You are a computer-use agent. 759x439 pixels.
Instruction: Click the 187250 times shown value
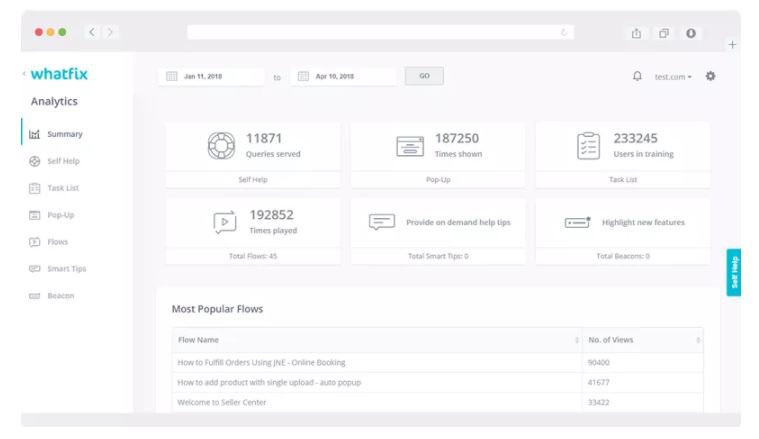click(456, 138)
